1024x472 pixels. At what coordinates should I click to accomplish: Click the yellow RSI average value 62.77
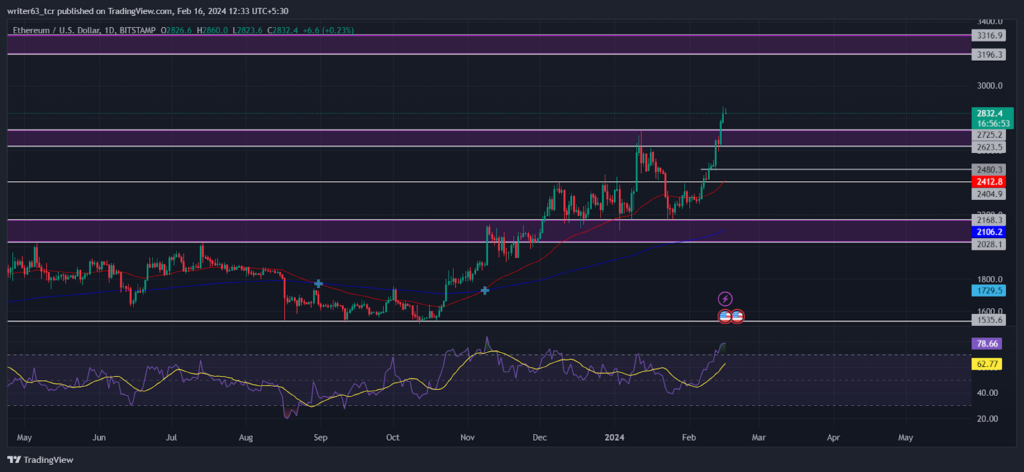(987, 364)
